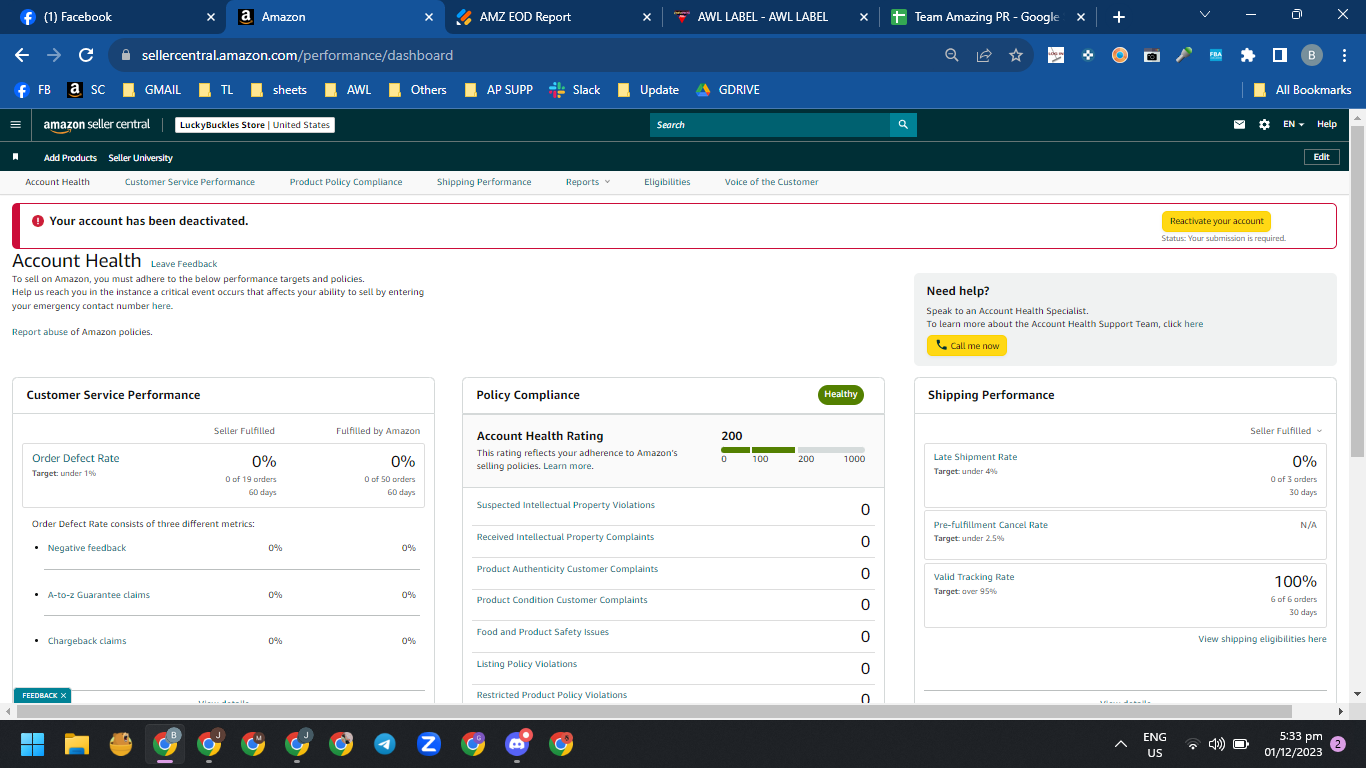Open the GDRIVE bookmark
The width and height of the screenshot is (1366, 768).
[727, 90]
